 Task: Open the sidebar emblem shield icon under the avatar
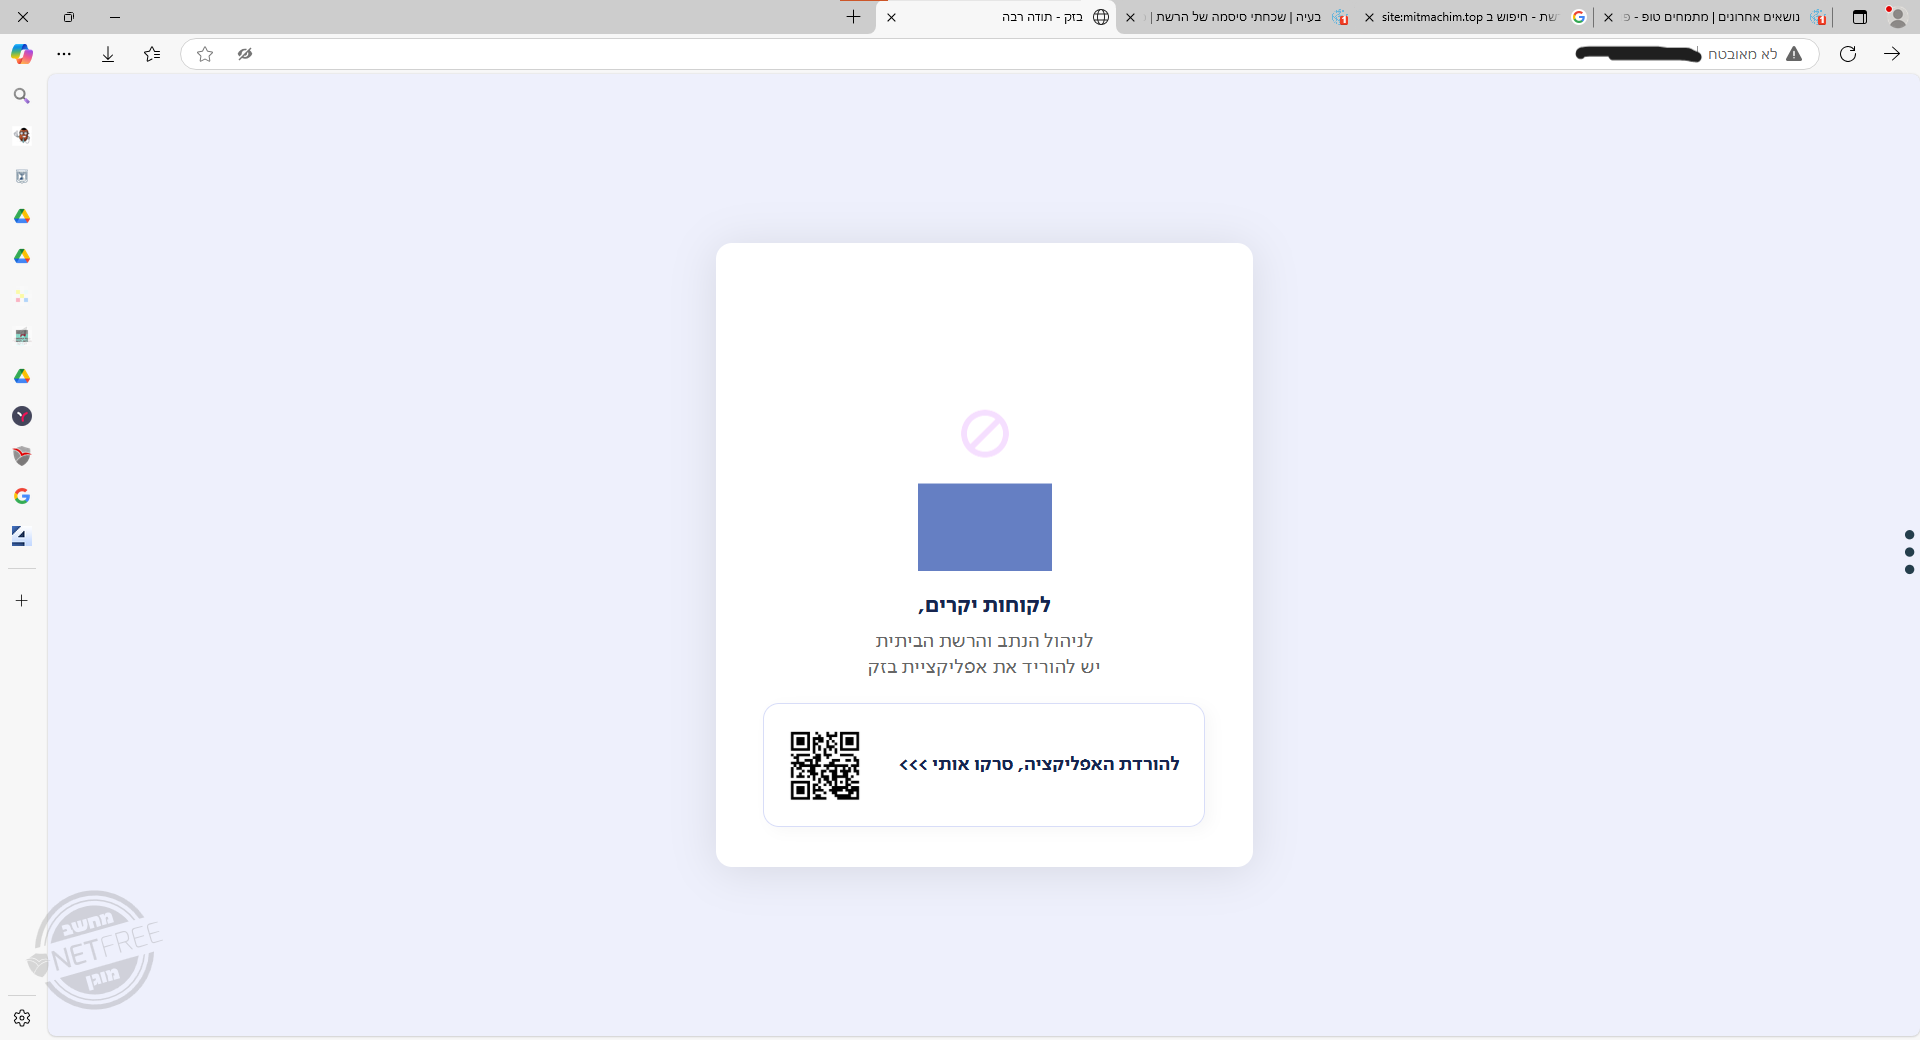(x=22, y=176)
